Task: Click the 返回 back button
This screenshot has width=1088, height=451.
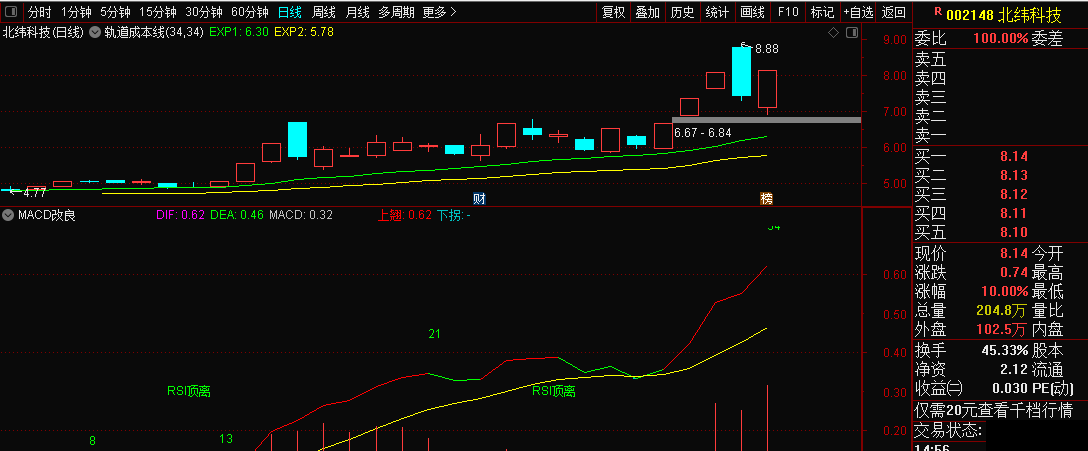Action: (x=893, y=12)
